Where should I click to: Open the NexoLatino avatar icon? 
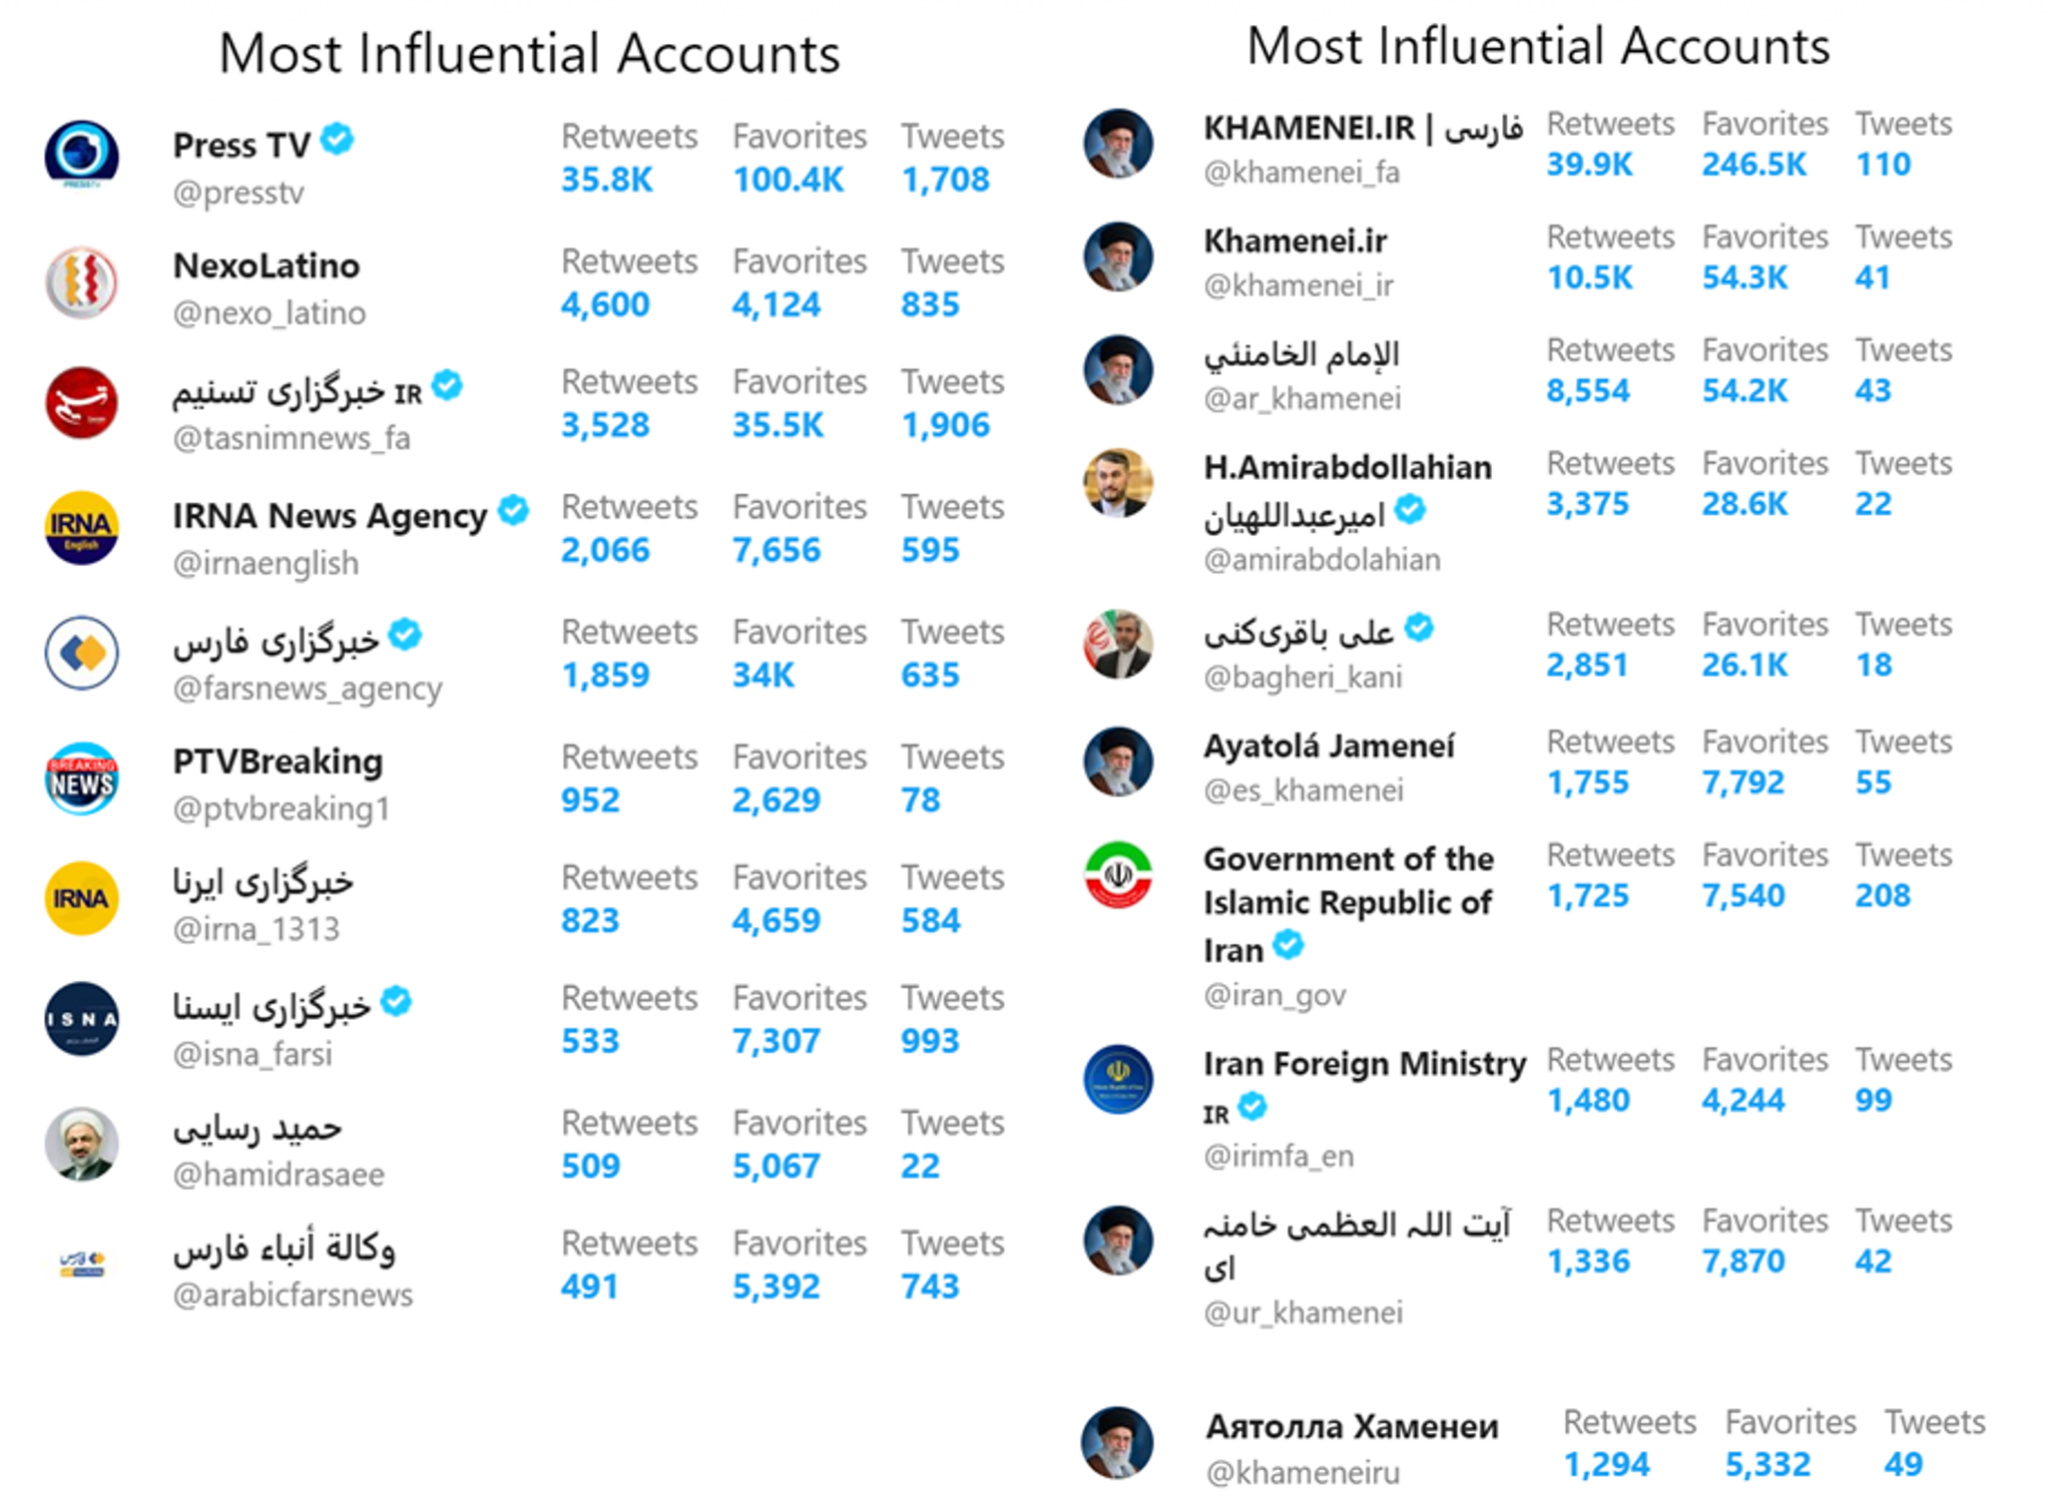pos(82,282)
